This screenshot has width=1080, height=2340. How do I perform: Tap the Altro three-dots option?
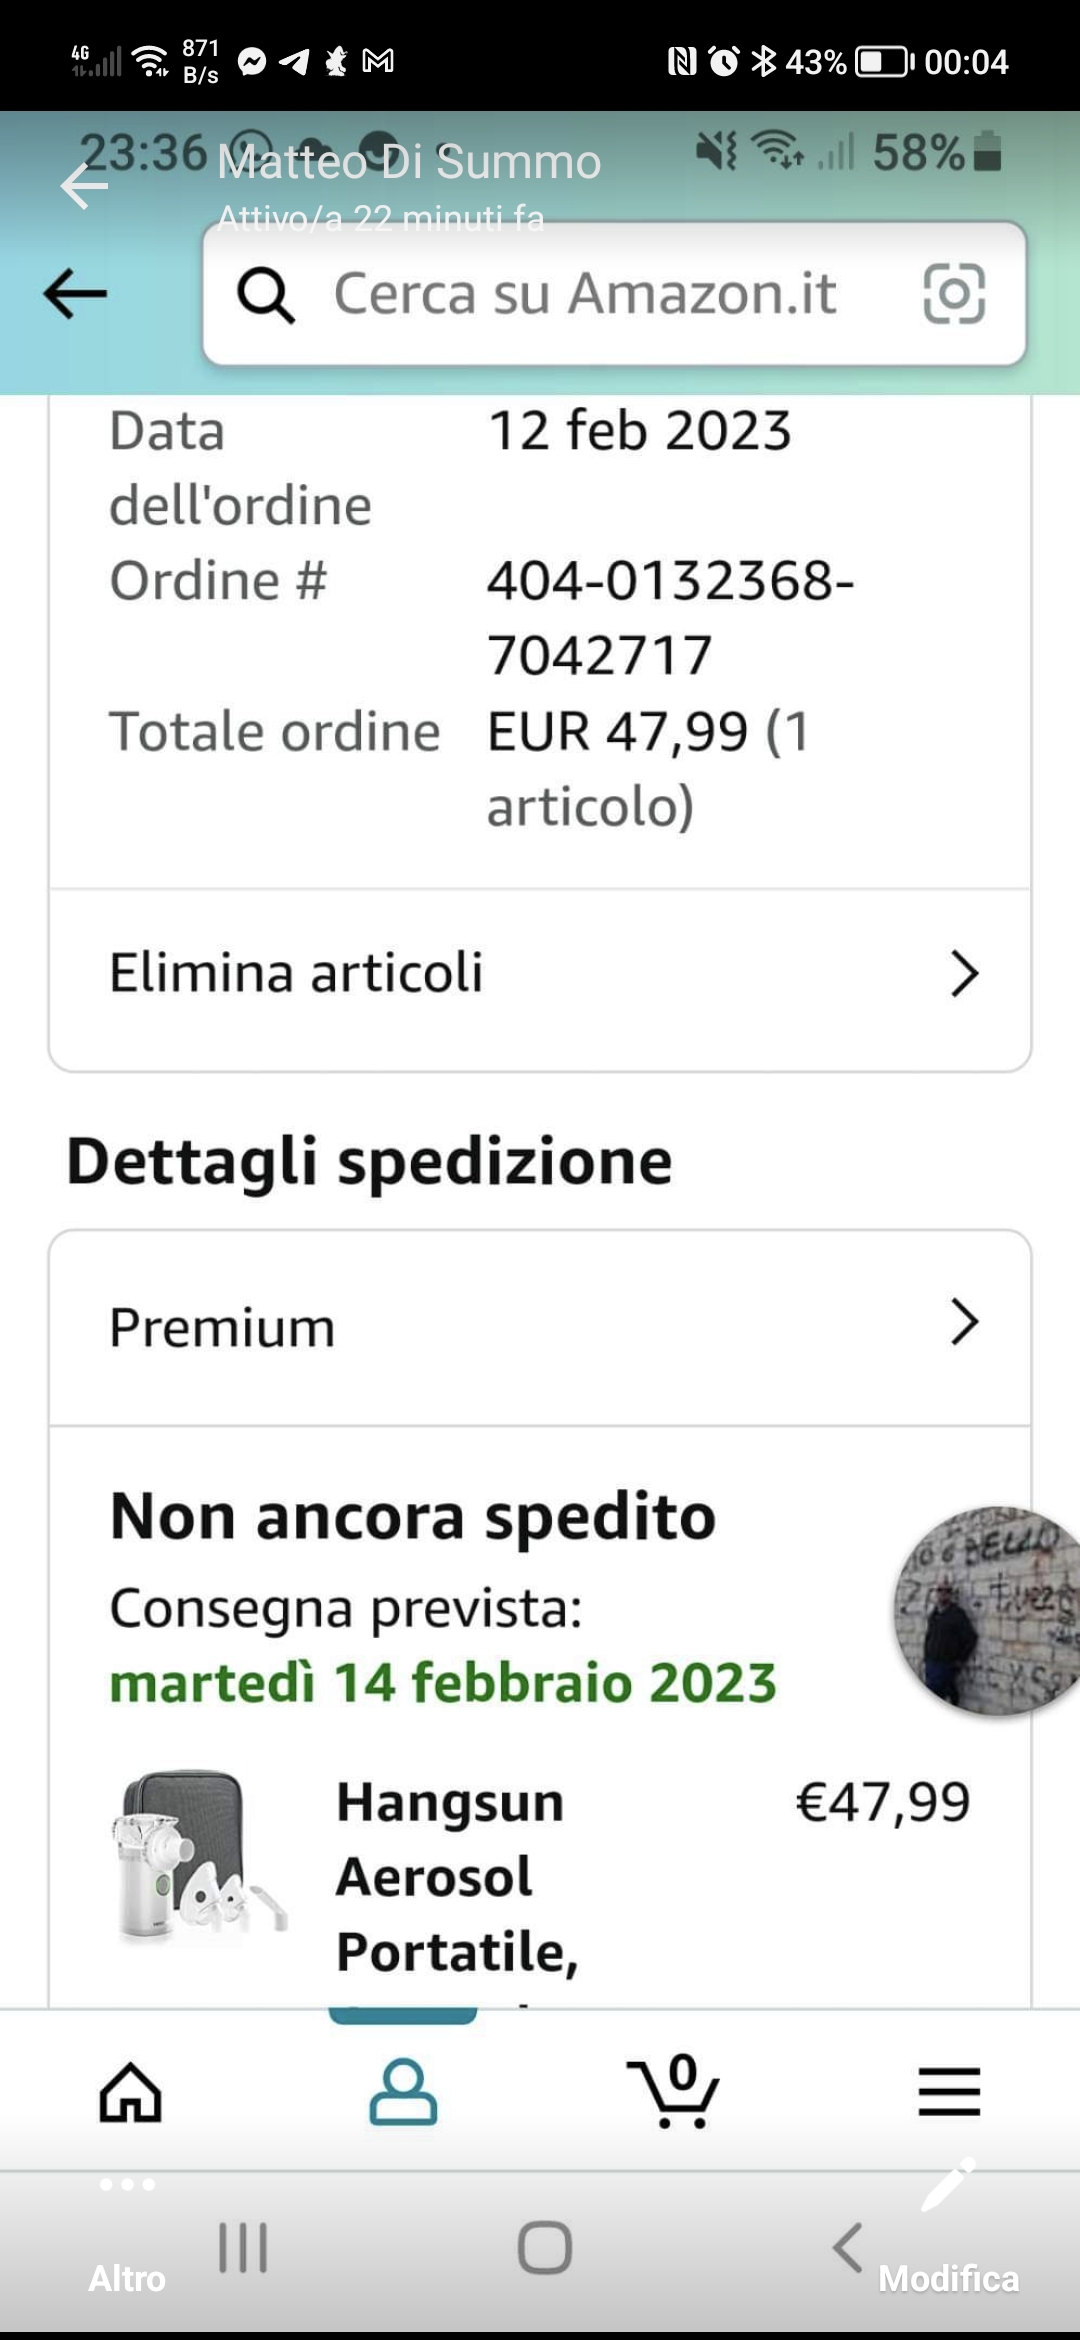pyautogui.click(x=127, y=2184)
